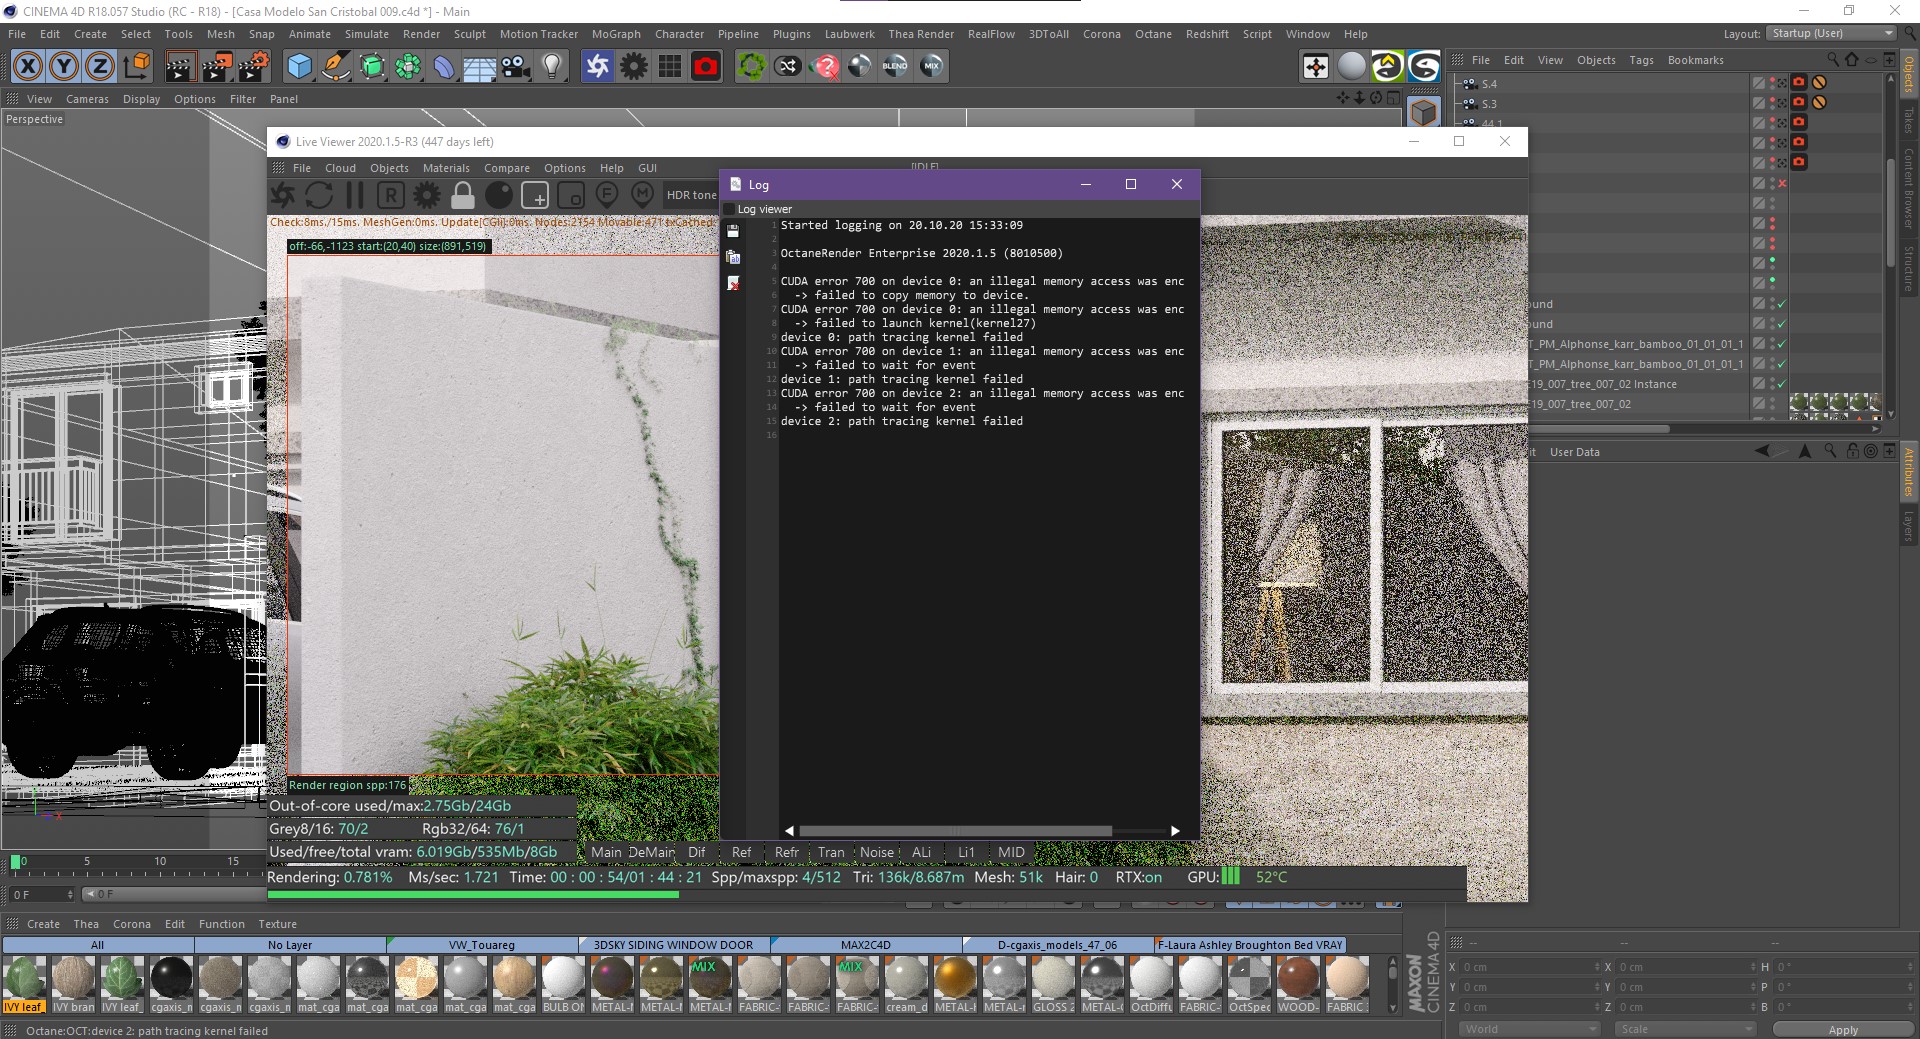Select the WOOD material sphere thumbnail
The image size is (1920, 1039).
click(1298, 984)
